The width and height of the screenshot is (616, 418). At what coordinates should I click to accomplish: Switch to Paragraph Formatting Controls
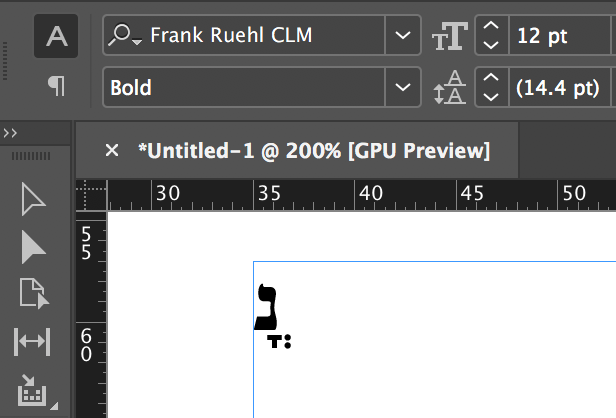click(x=57, y=87)
